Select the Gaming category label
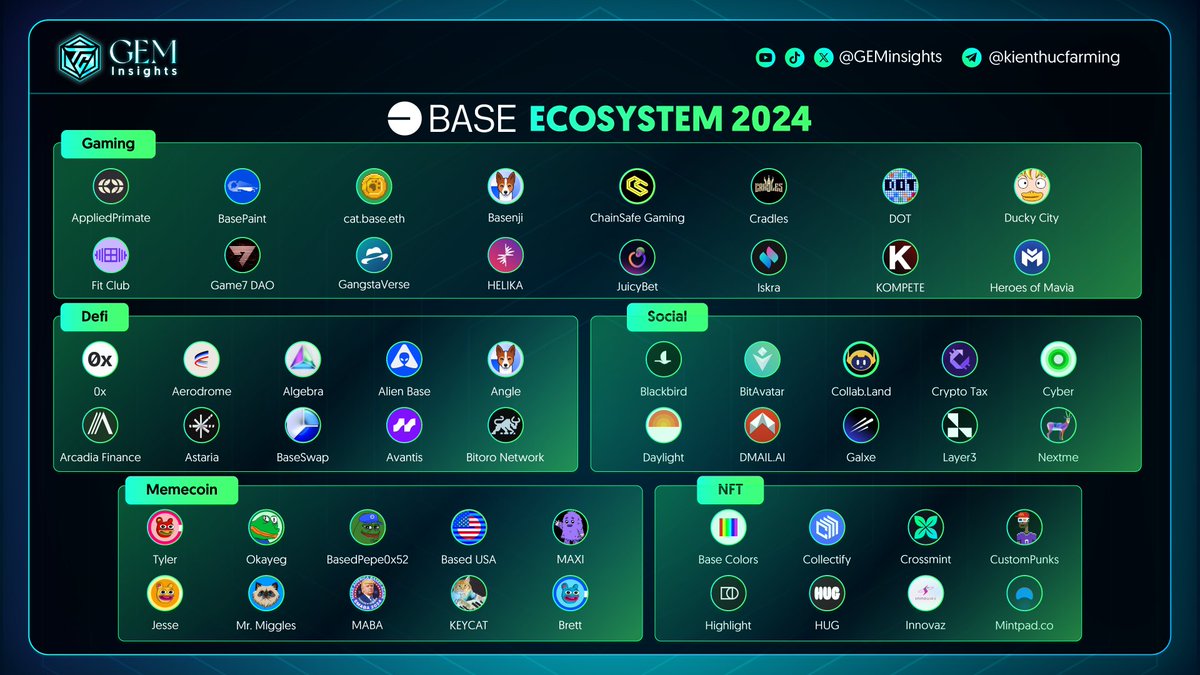The height and width of the screenshot is (675, 1200). 108,143
